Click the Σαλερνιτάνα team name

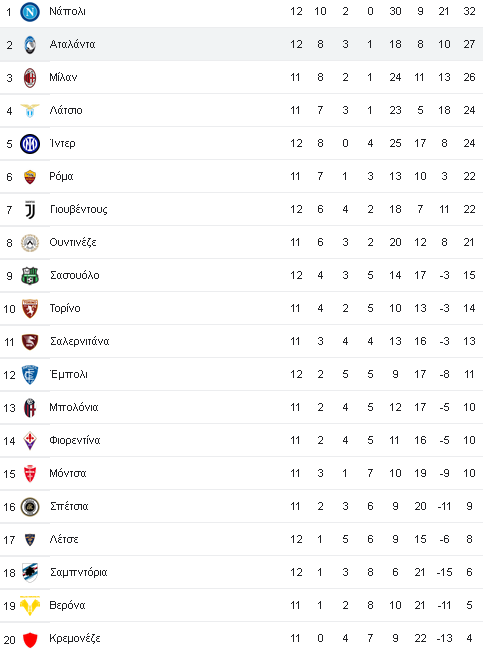click(80, 341)
